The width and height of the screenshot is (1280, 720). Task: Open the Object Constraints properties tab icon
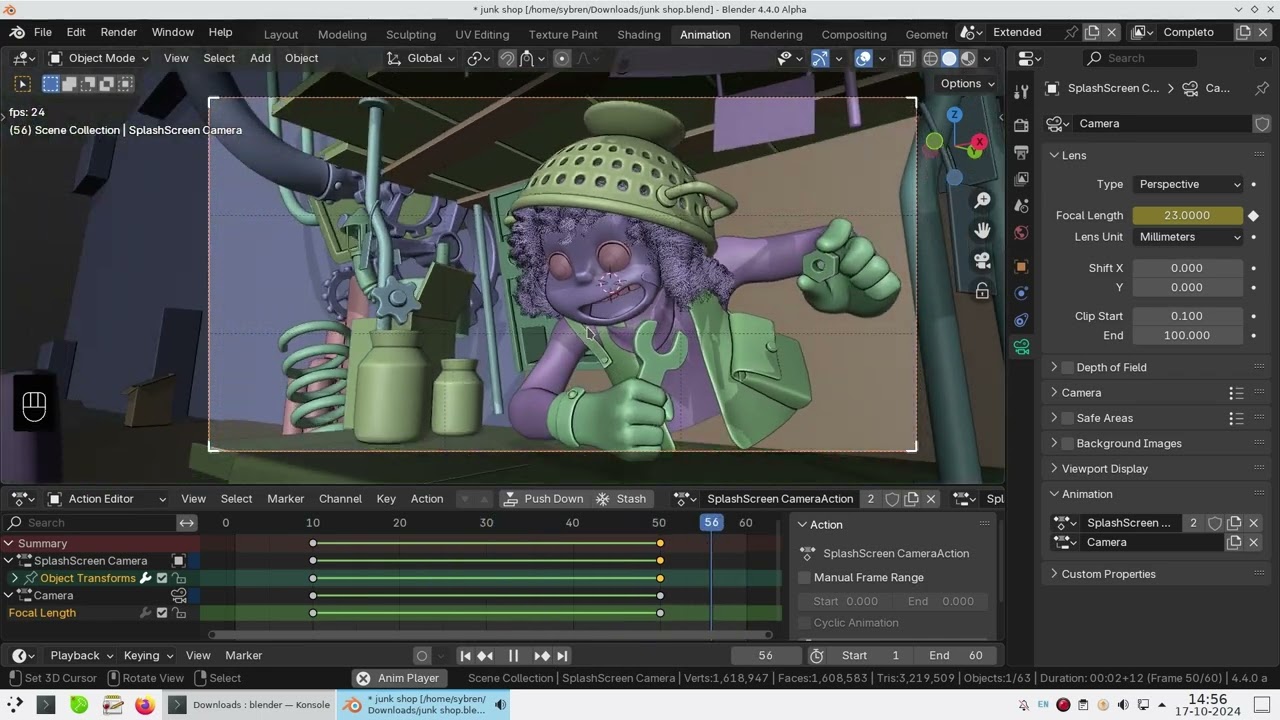[1021, 320]
